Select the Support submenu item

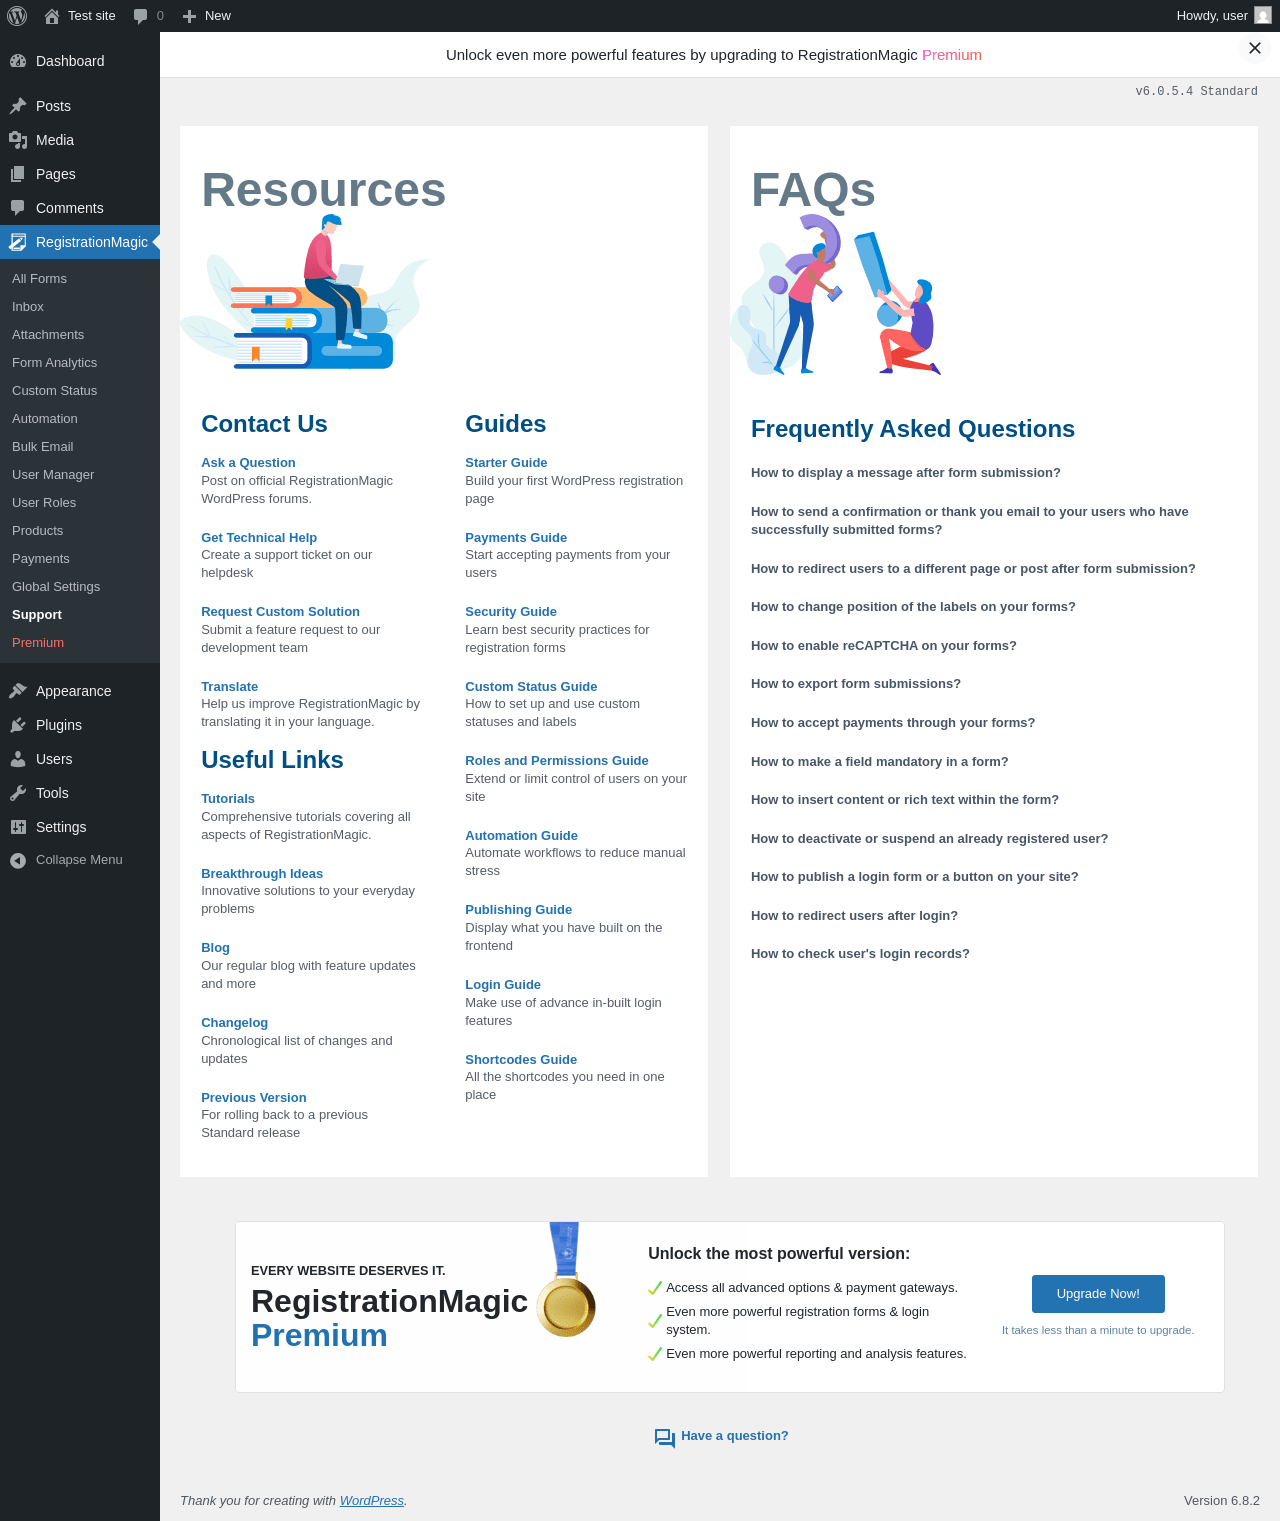(37, 615)
